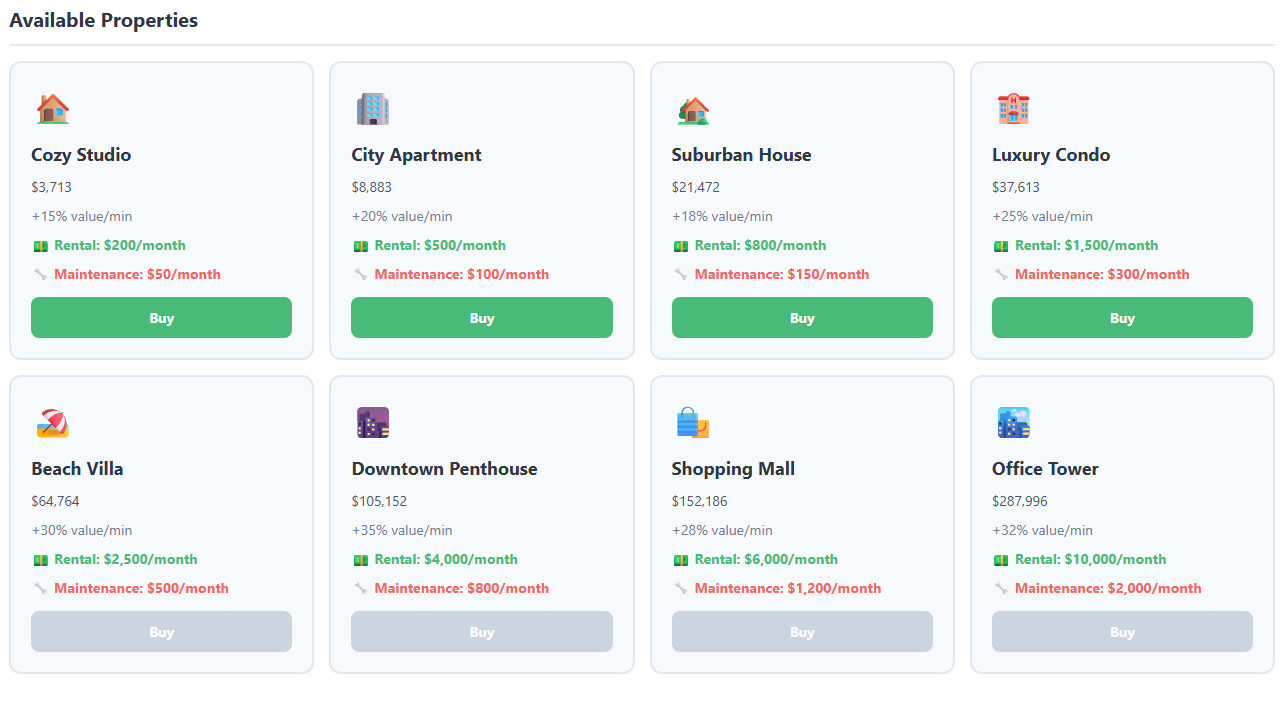The width and height of the screenshot is (1284, 707).
Task: Select the Downtown Penthouse title
Action: pos(444,469)
